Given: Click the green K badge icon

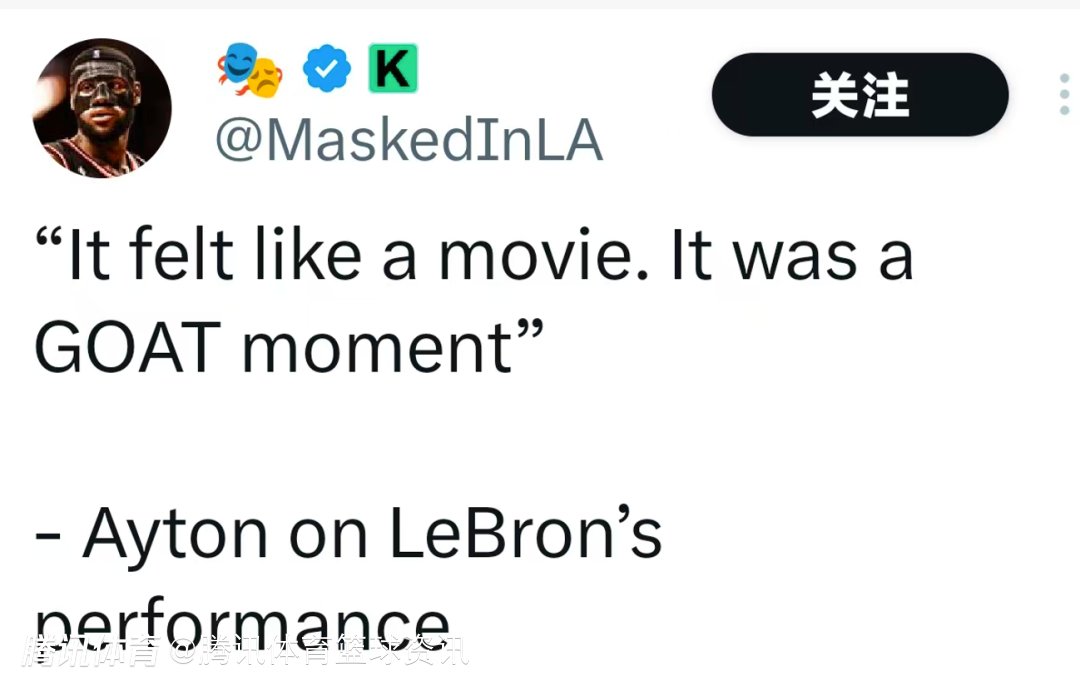Looking at the screenshot, I should click(x=392, y=69).
